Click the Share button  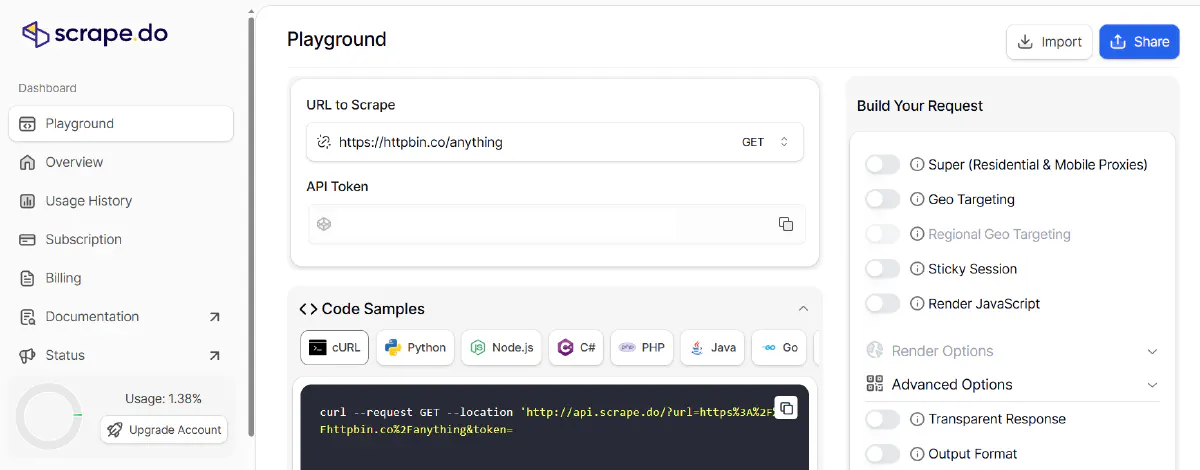1139,42
